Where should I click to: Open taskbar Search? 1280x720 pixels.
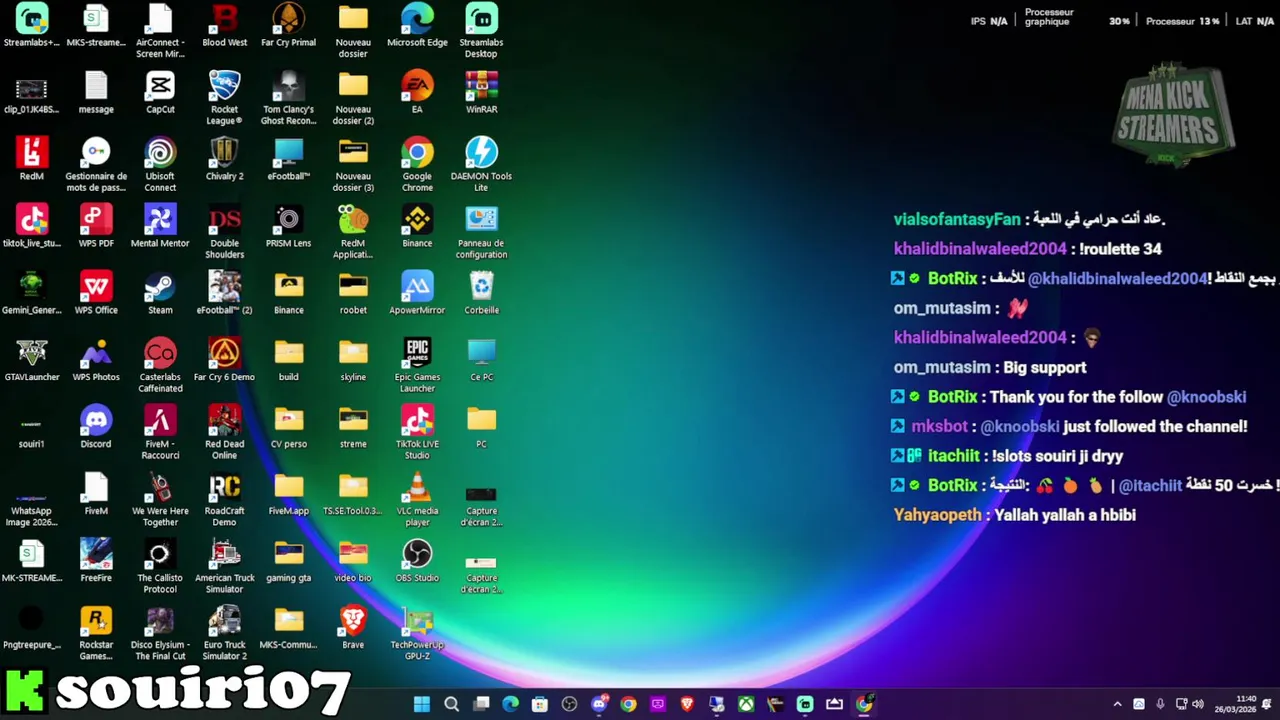point(451,704)
